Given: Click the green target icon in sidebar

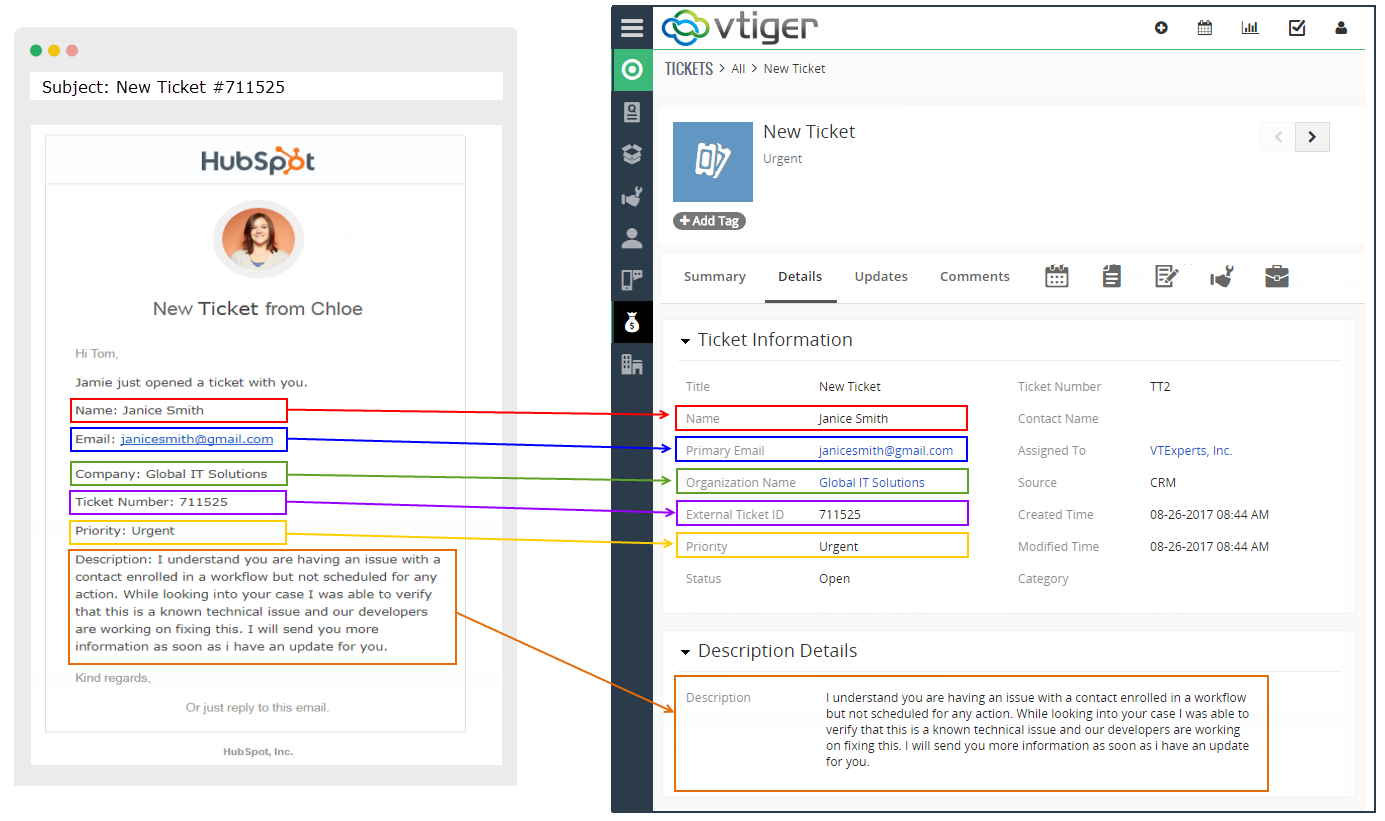Looking at the screenshot, I should click(x=632, y=69).
